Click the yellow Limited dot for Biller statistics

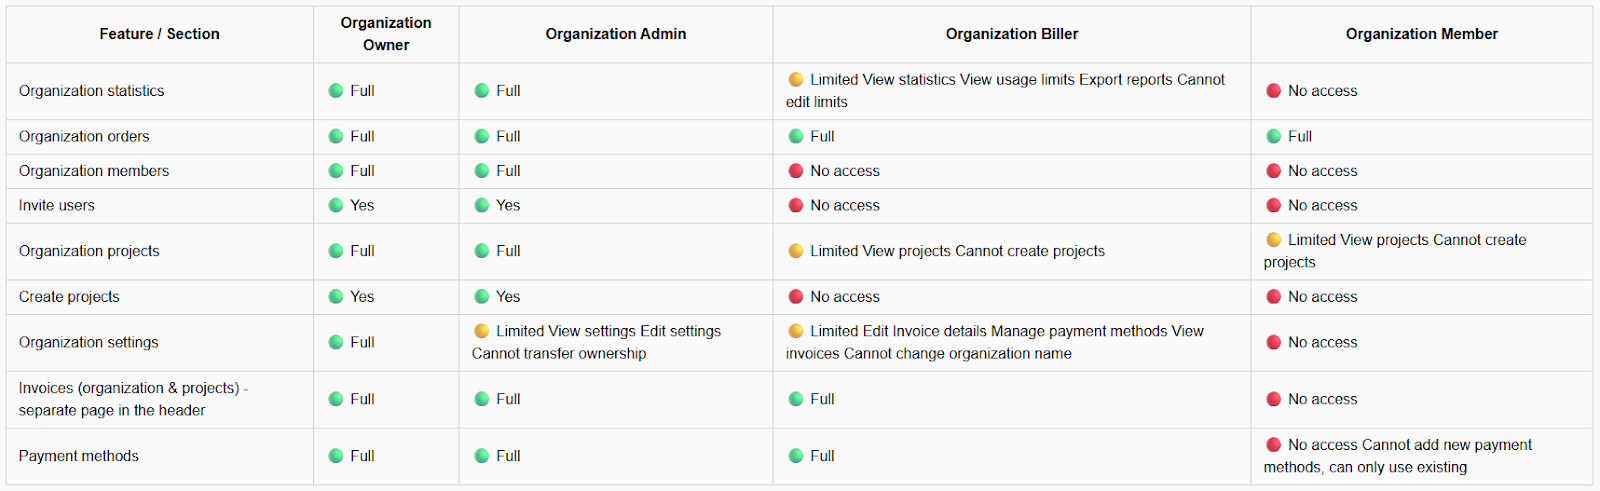(x=796, y=80)
